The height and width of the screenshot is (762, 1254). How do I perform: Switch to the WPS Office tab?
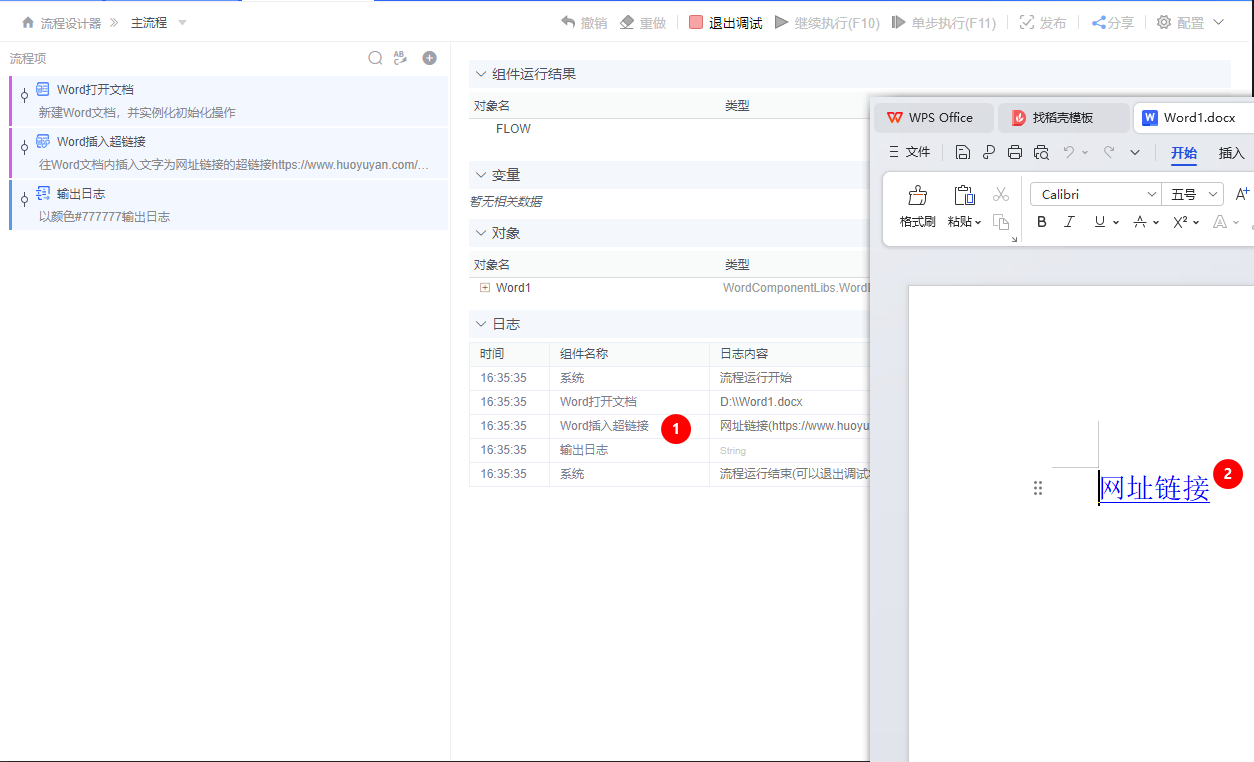tap(932, 117)
